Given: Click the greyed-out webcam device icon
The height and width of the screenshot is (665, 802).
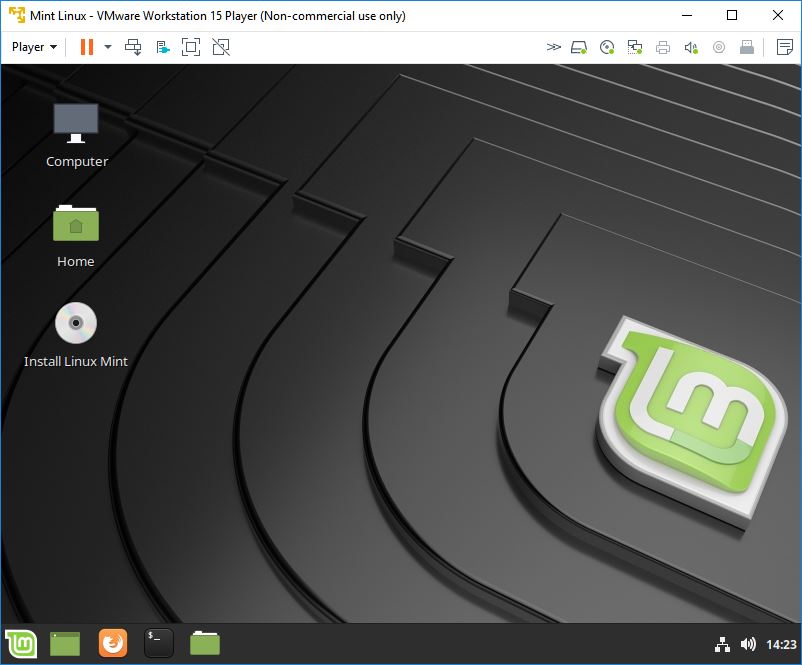Looking at the screenshot, I should [719, 48].
